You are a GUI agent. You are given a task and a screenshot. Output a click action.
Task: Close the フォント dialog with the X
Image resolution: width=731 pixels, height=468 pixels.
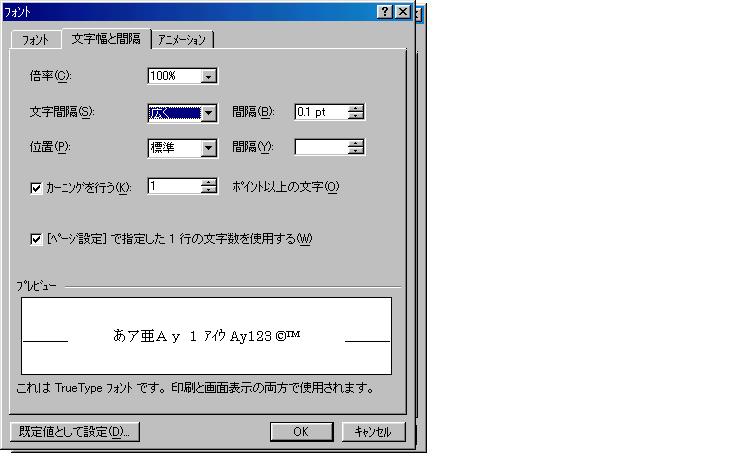402,12
